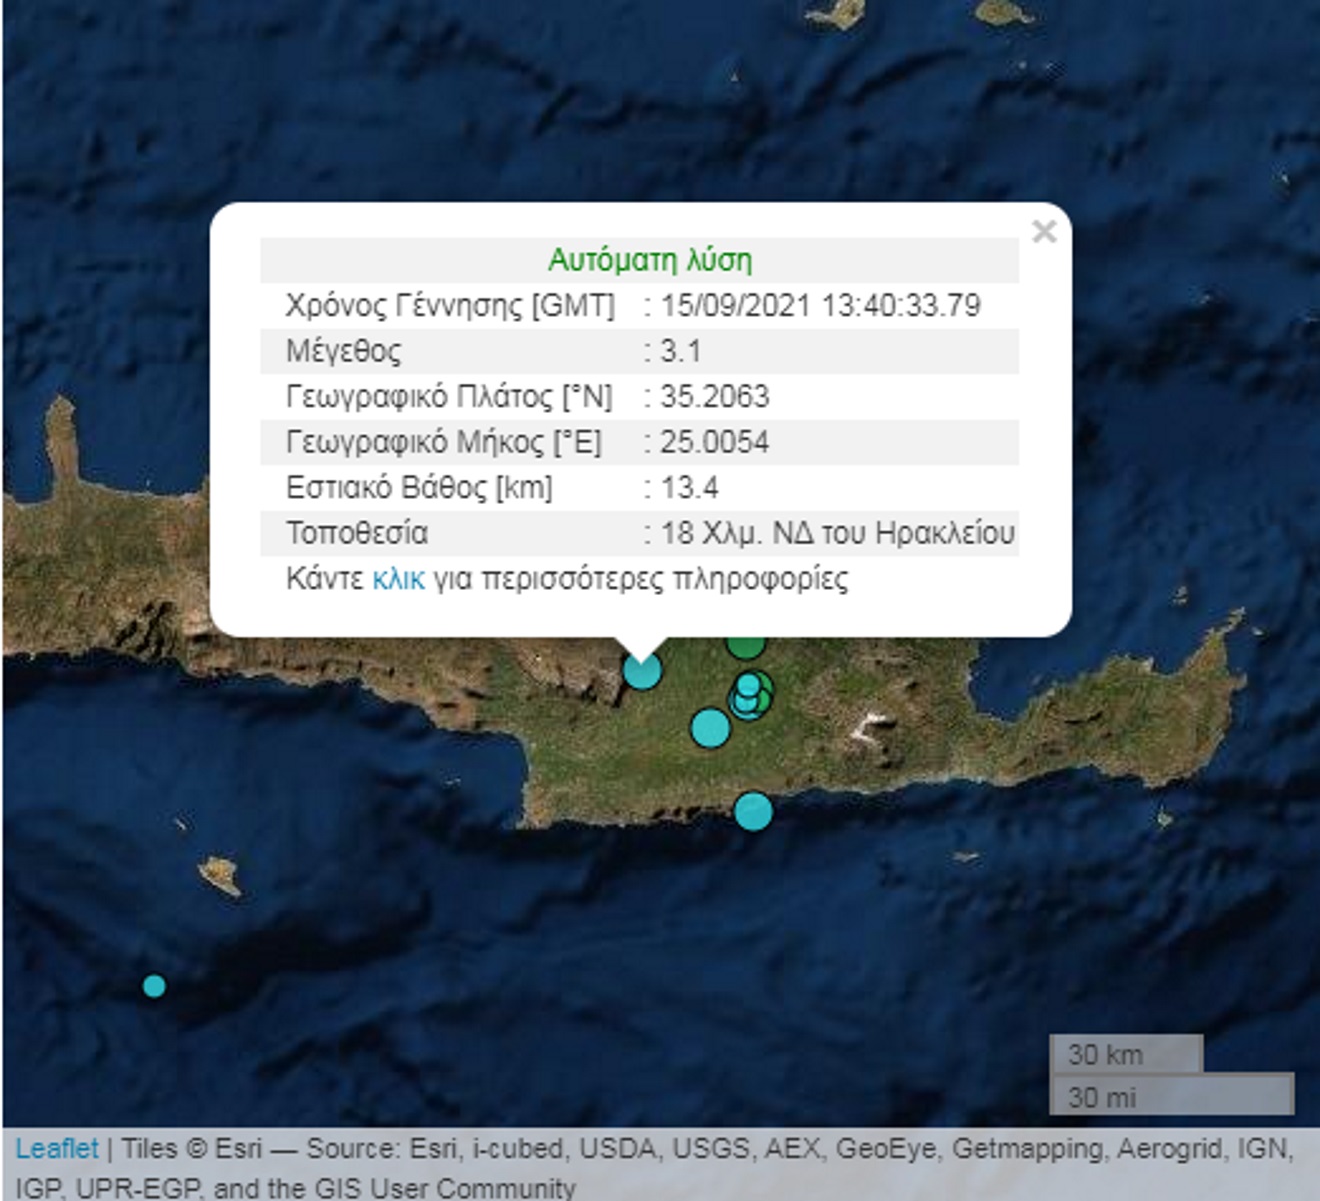Click the focal depth value 13.4
The height and width of the screenshot is (1201, 1320).
point(689,488)
